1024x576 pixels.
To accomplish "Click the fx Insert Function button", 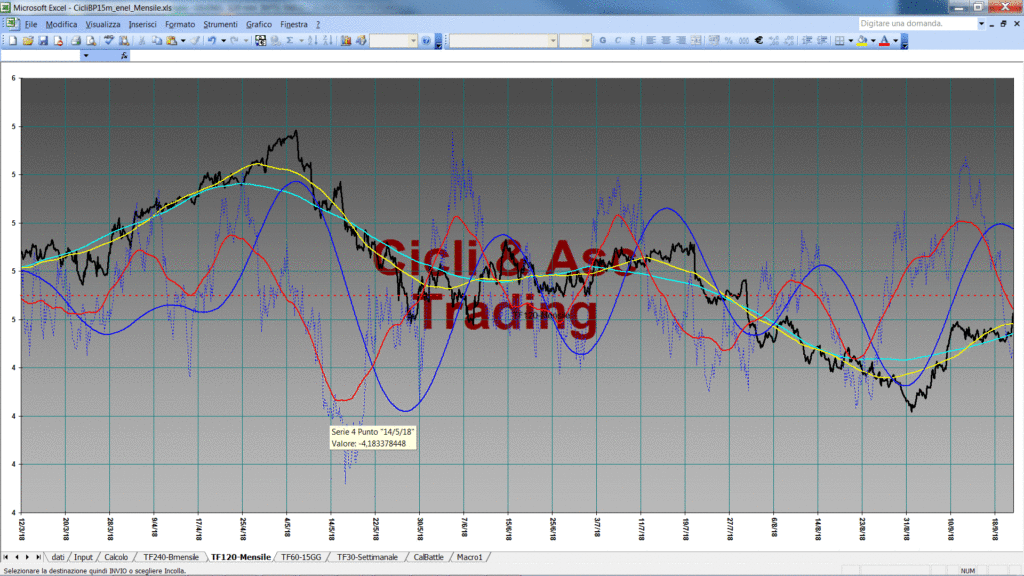I will (x=124, y=56).
